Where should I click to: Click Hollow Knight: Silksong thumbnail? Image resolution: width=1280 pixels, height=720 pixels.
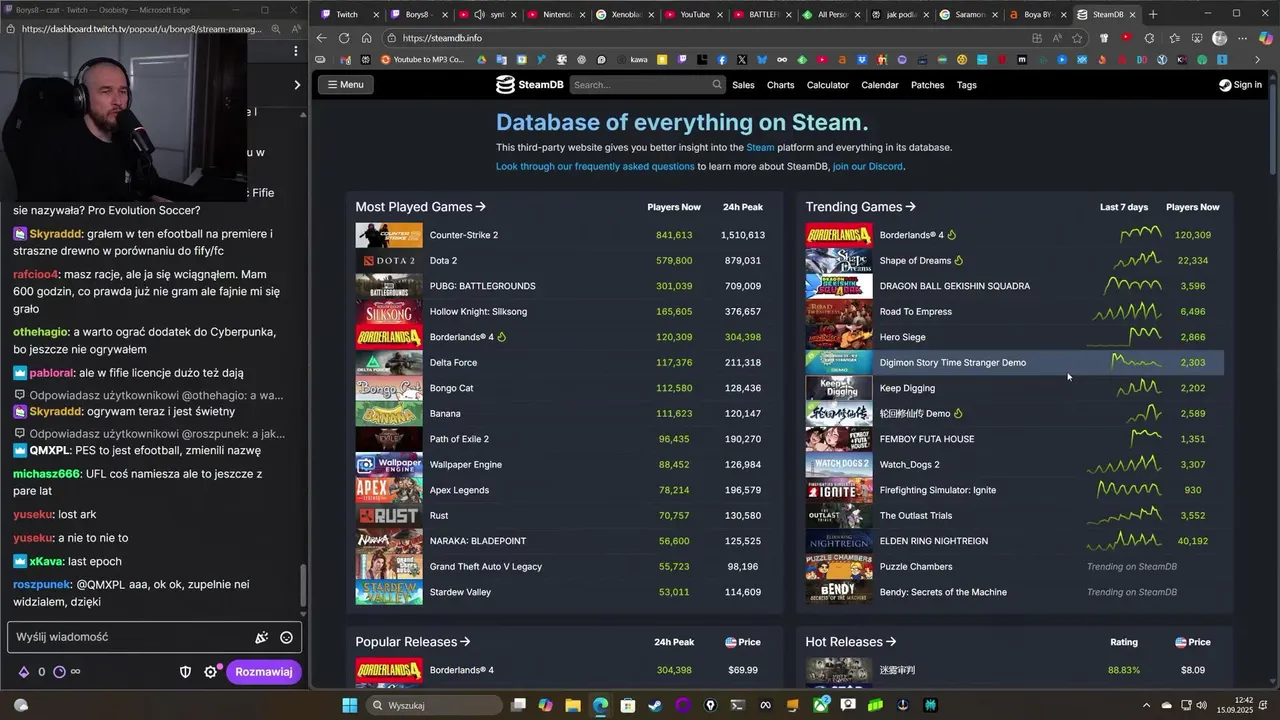389,311
